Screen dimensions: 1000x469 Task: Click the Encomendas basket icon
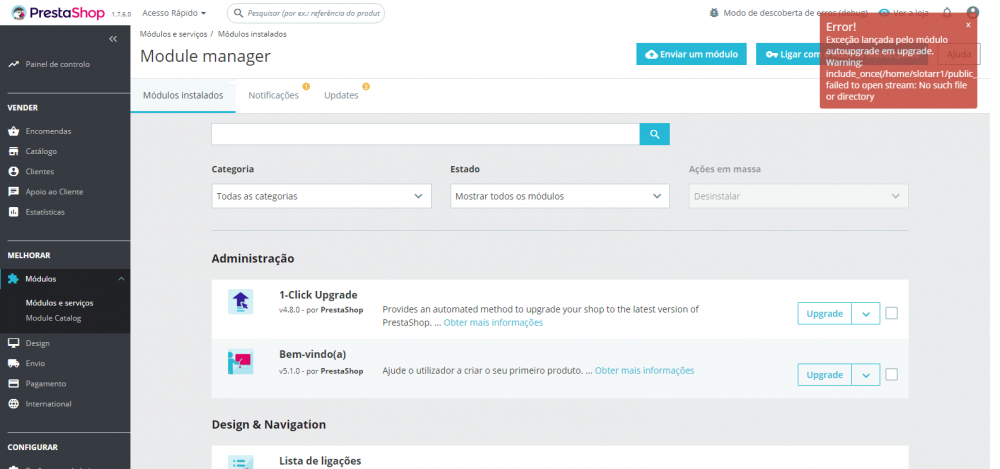click(13, 131)
